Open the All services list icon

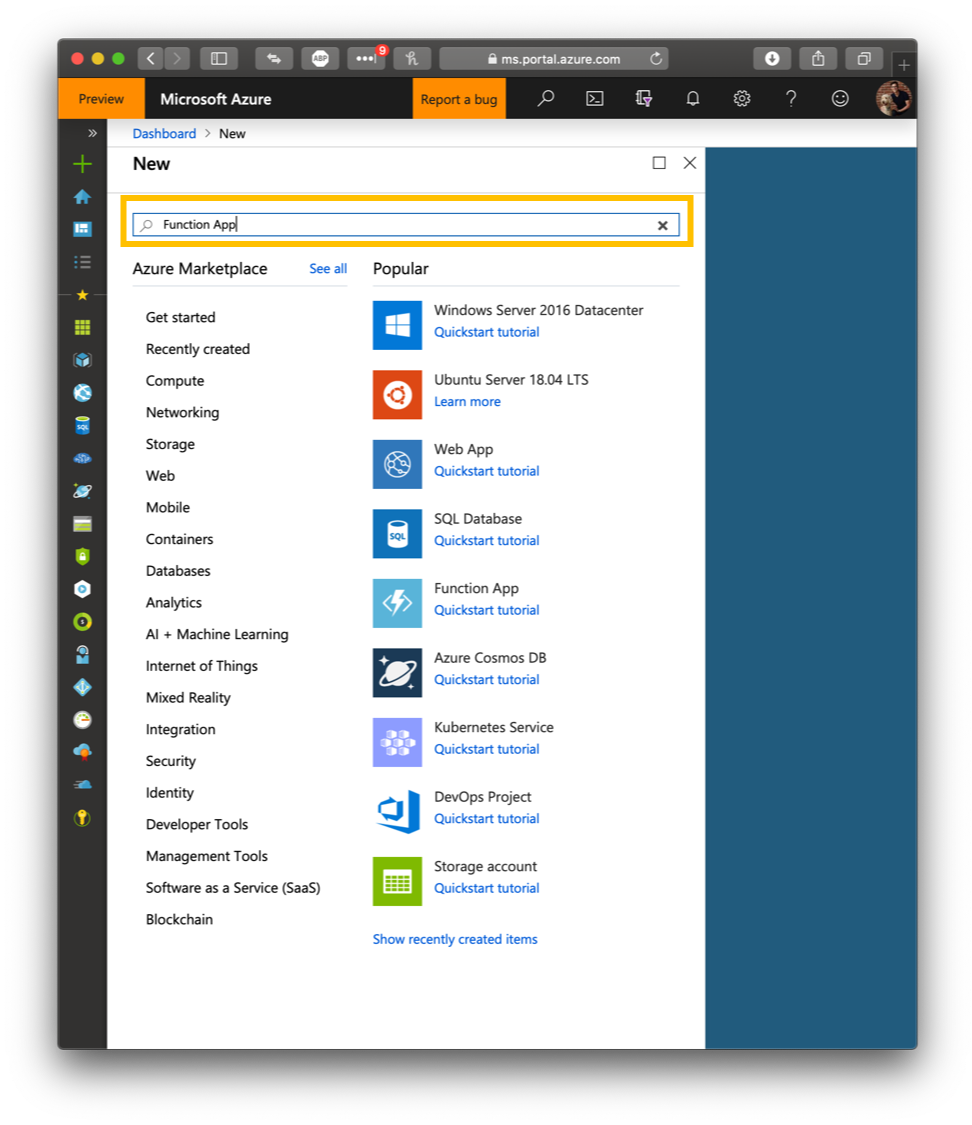[82, 262]
